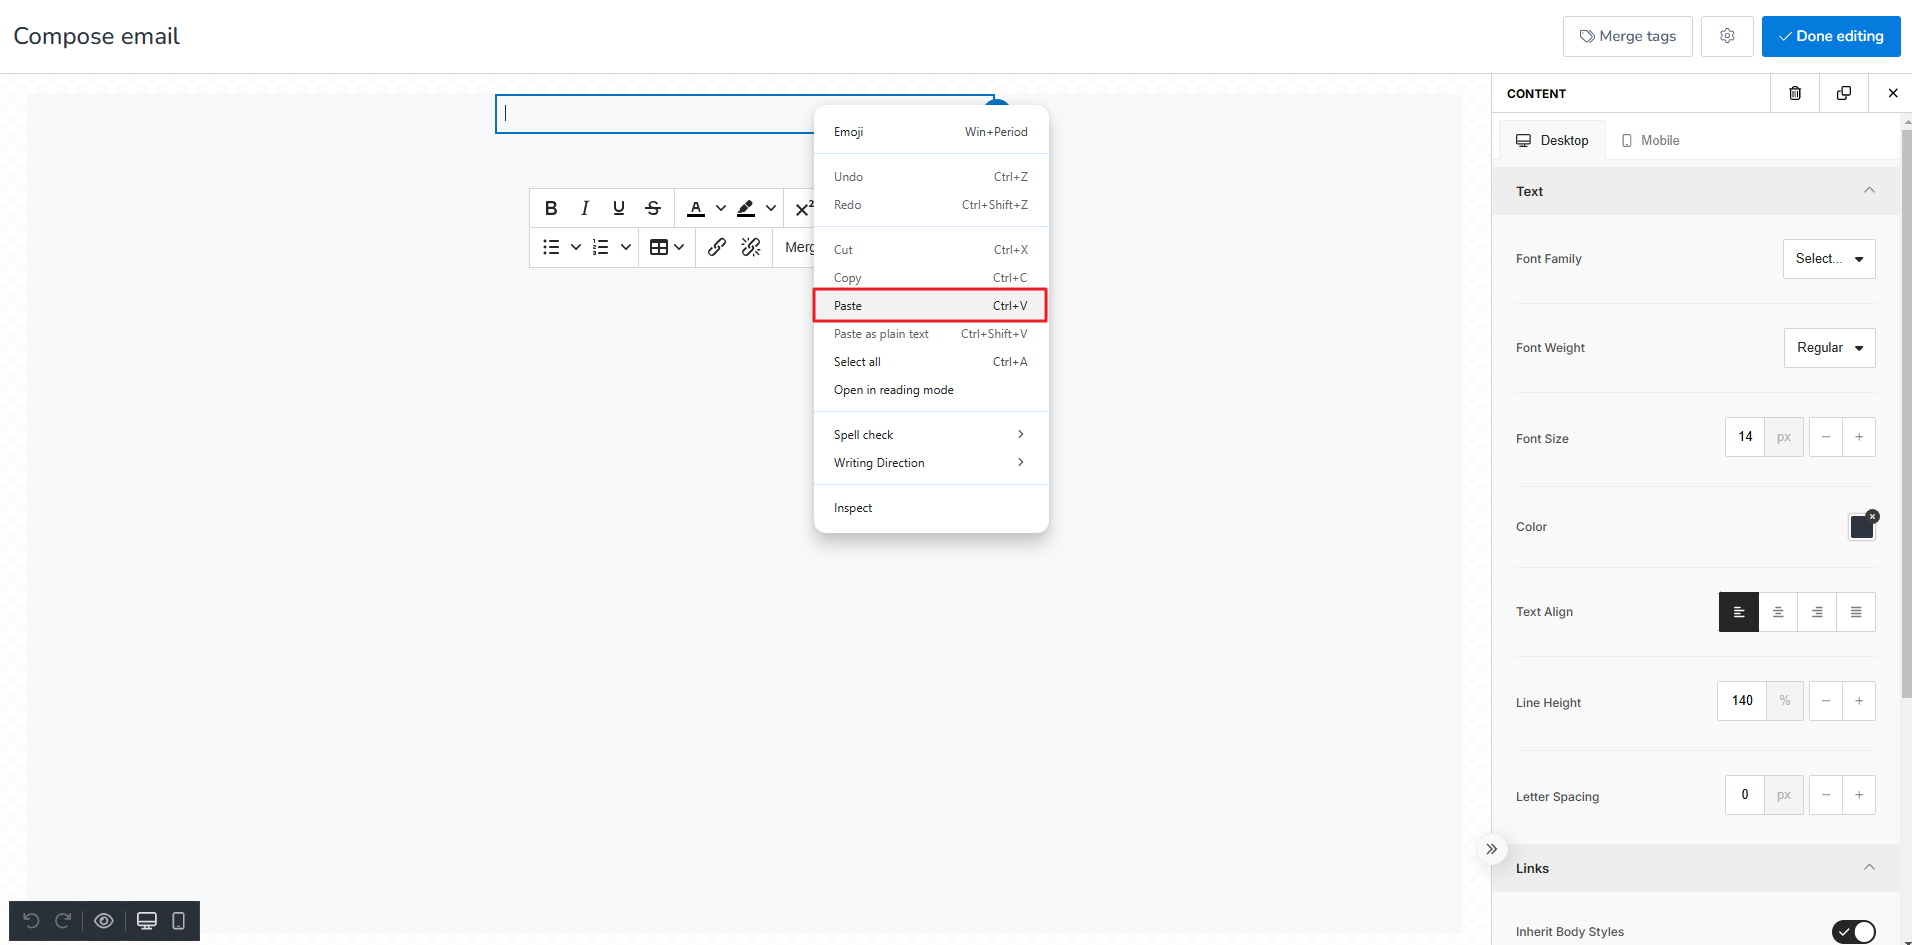Insert a hyperlink using the link icon
1912x945 pixels.
tap(717, 247)
